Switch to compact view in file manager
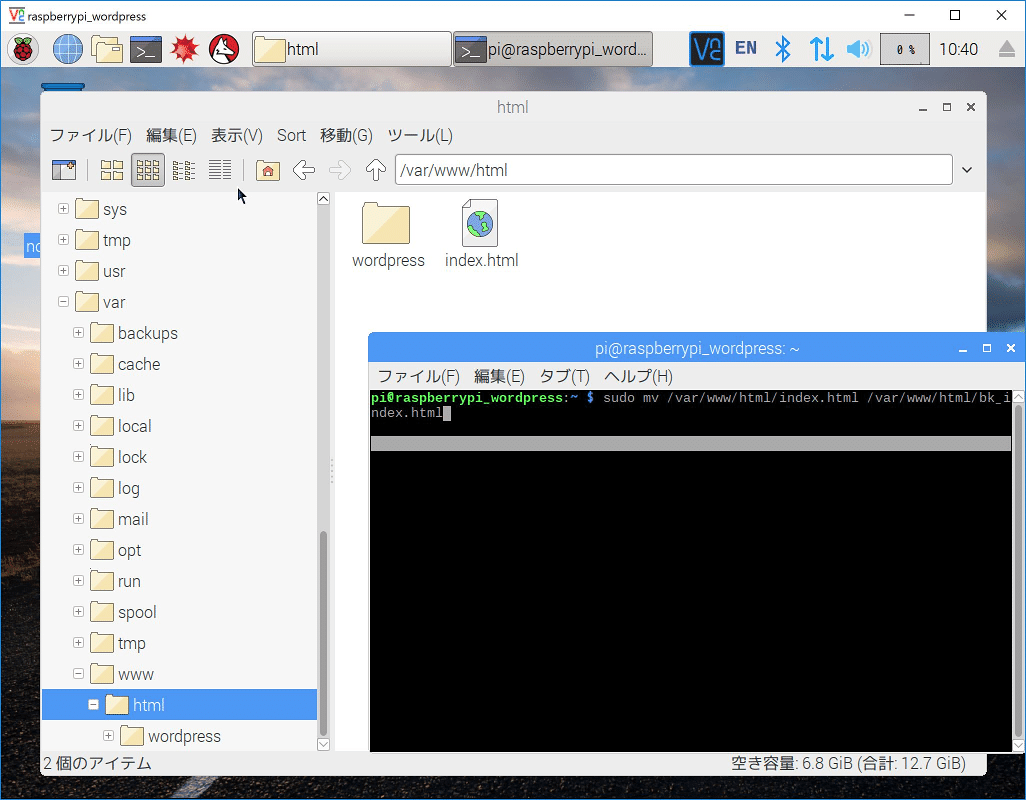This screenshot has height=800, width=1026. coord(184,171)
